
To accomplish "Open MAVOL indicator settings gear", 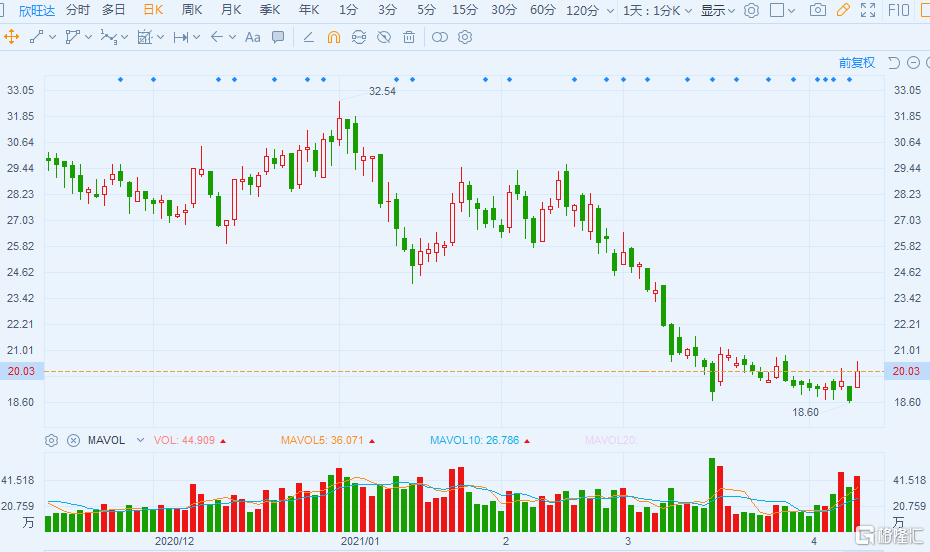I will [52, 441].
